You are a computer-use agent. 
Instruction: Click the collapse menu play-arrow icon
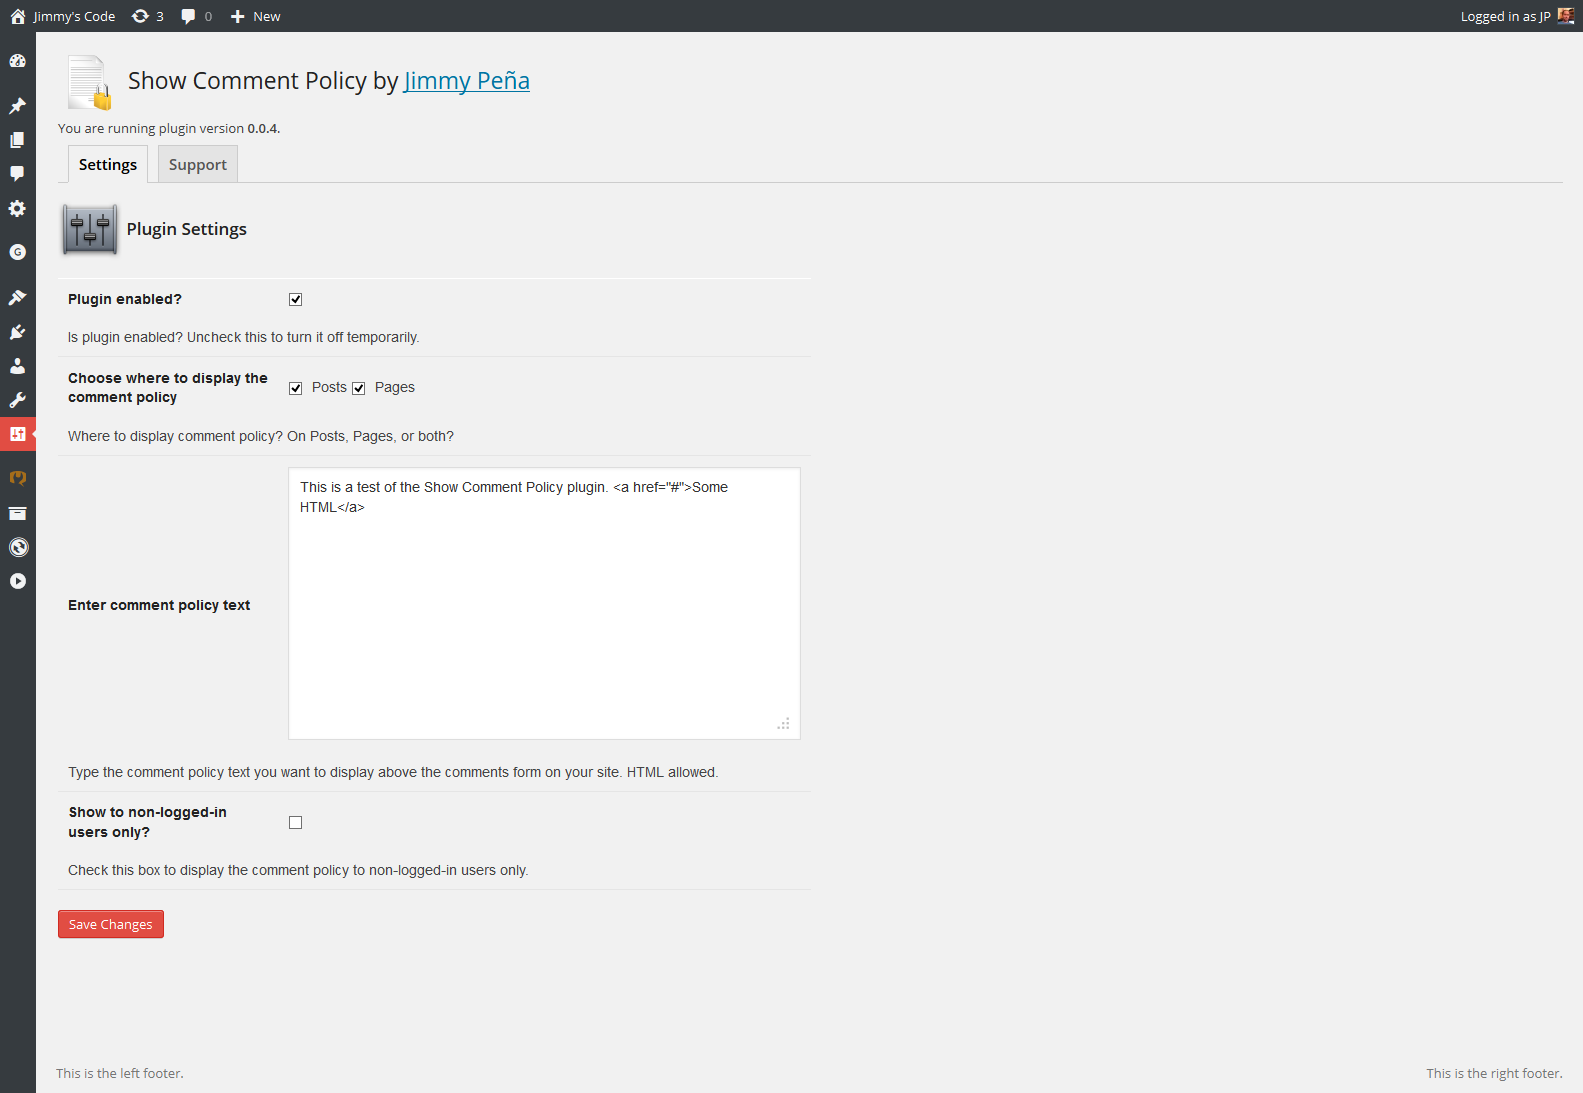click(x=17, y=581)
